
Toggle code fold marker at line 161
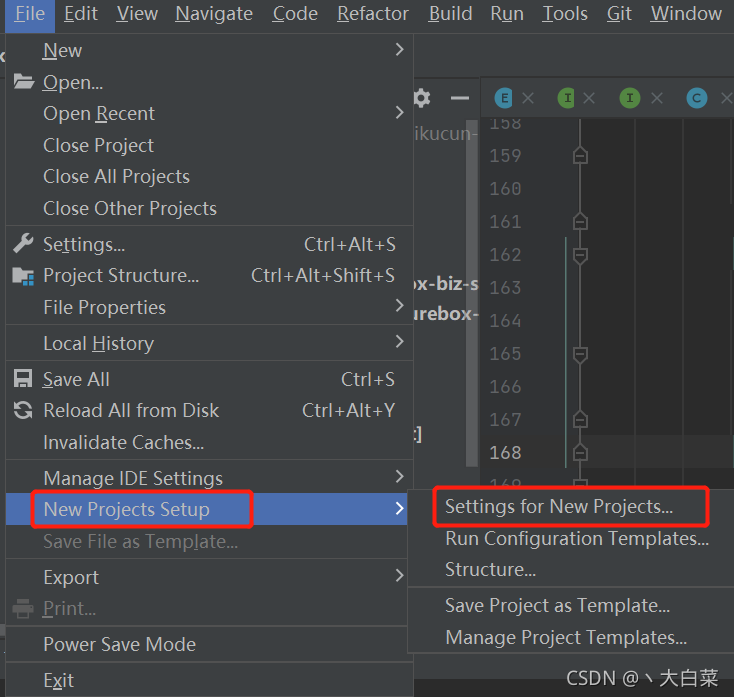580,221
